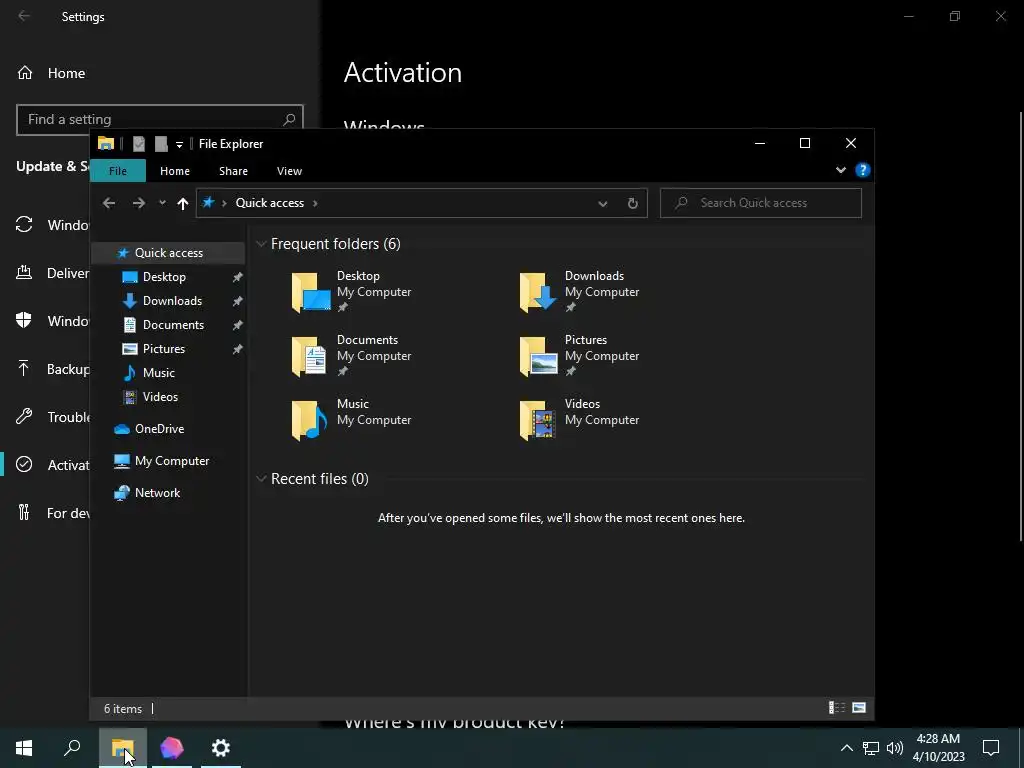Image resolution: width=1024 pixels, height=768 pixels.
Task: Click in the Search Quick access box
Action: point(761,203)
